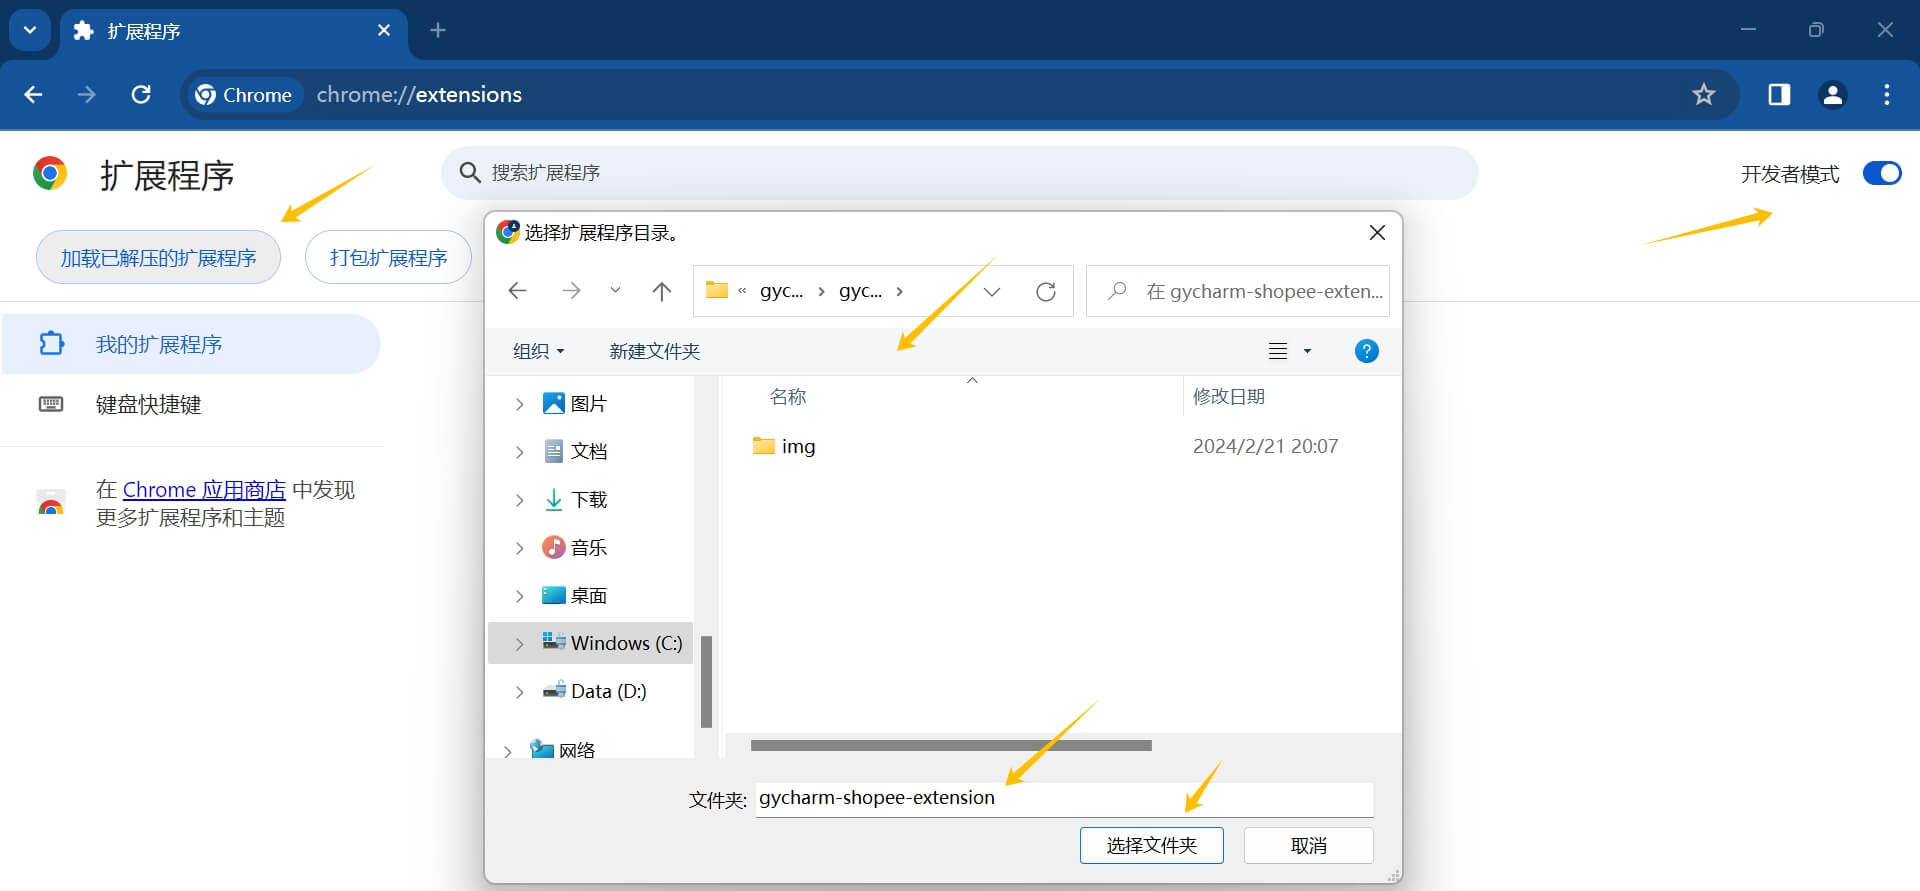The height and width of the screenshot is (891, 1920).
Task: Expand the breadcrumb overflow chevron «
Action: (x=742, y=291)
